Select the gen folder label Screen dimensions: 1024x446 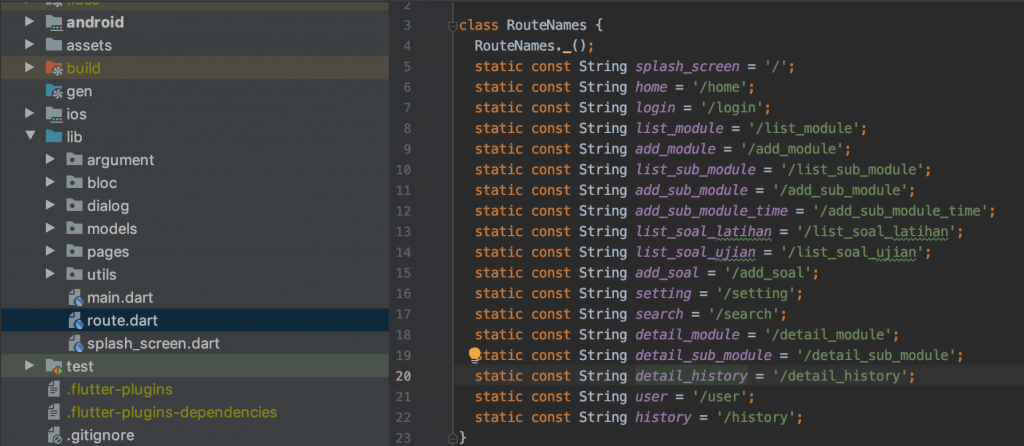(x=79, y=91)
